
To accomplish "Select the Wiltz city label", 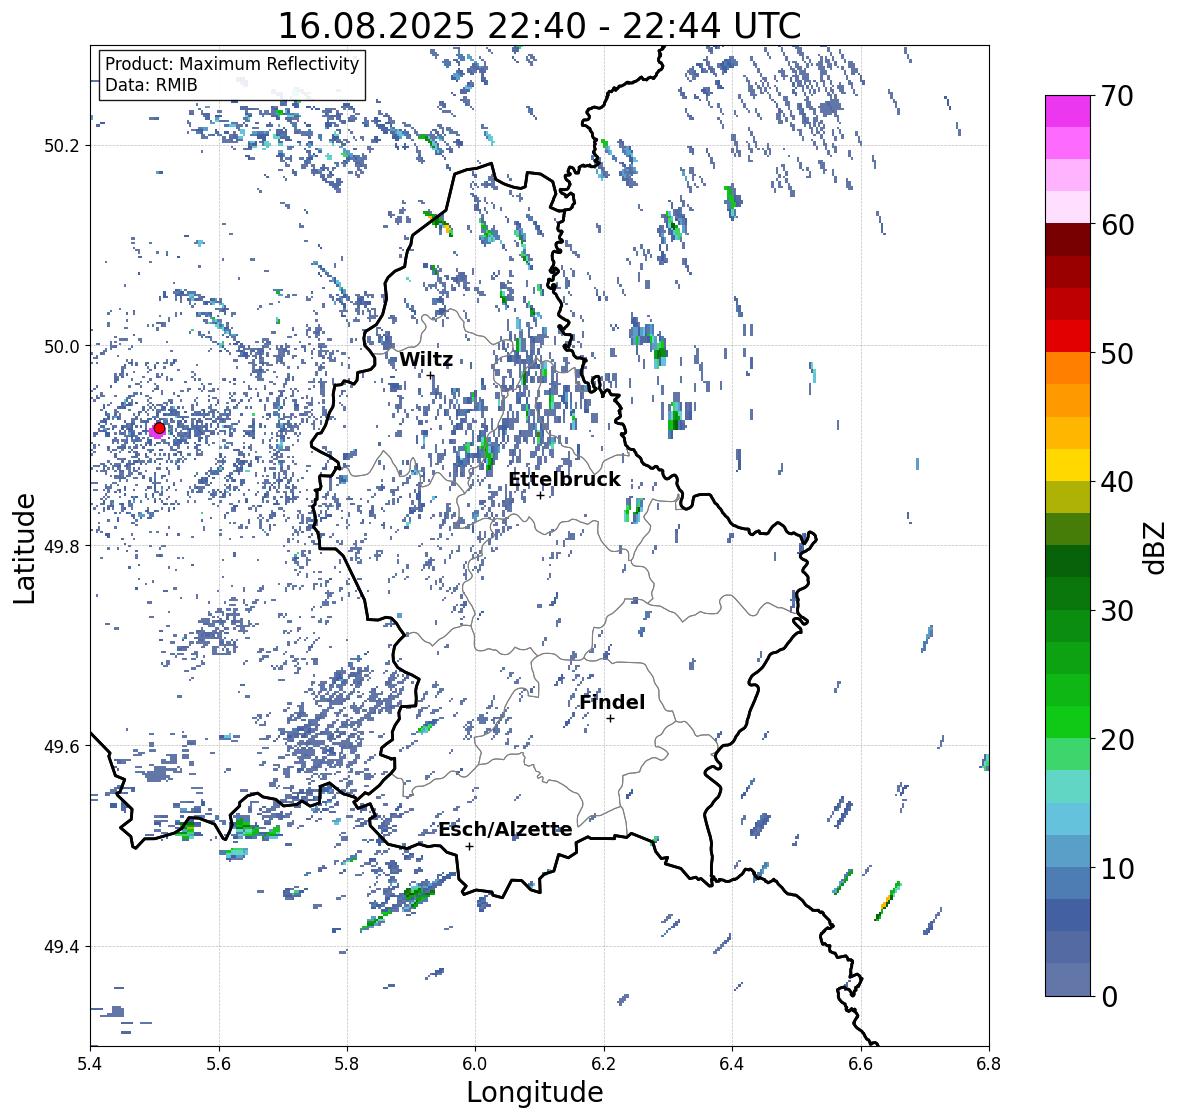I will click(x=426, y=359).
